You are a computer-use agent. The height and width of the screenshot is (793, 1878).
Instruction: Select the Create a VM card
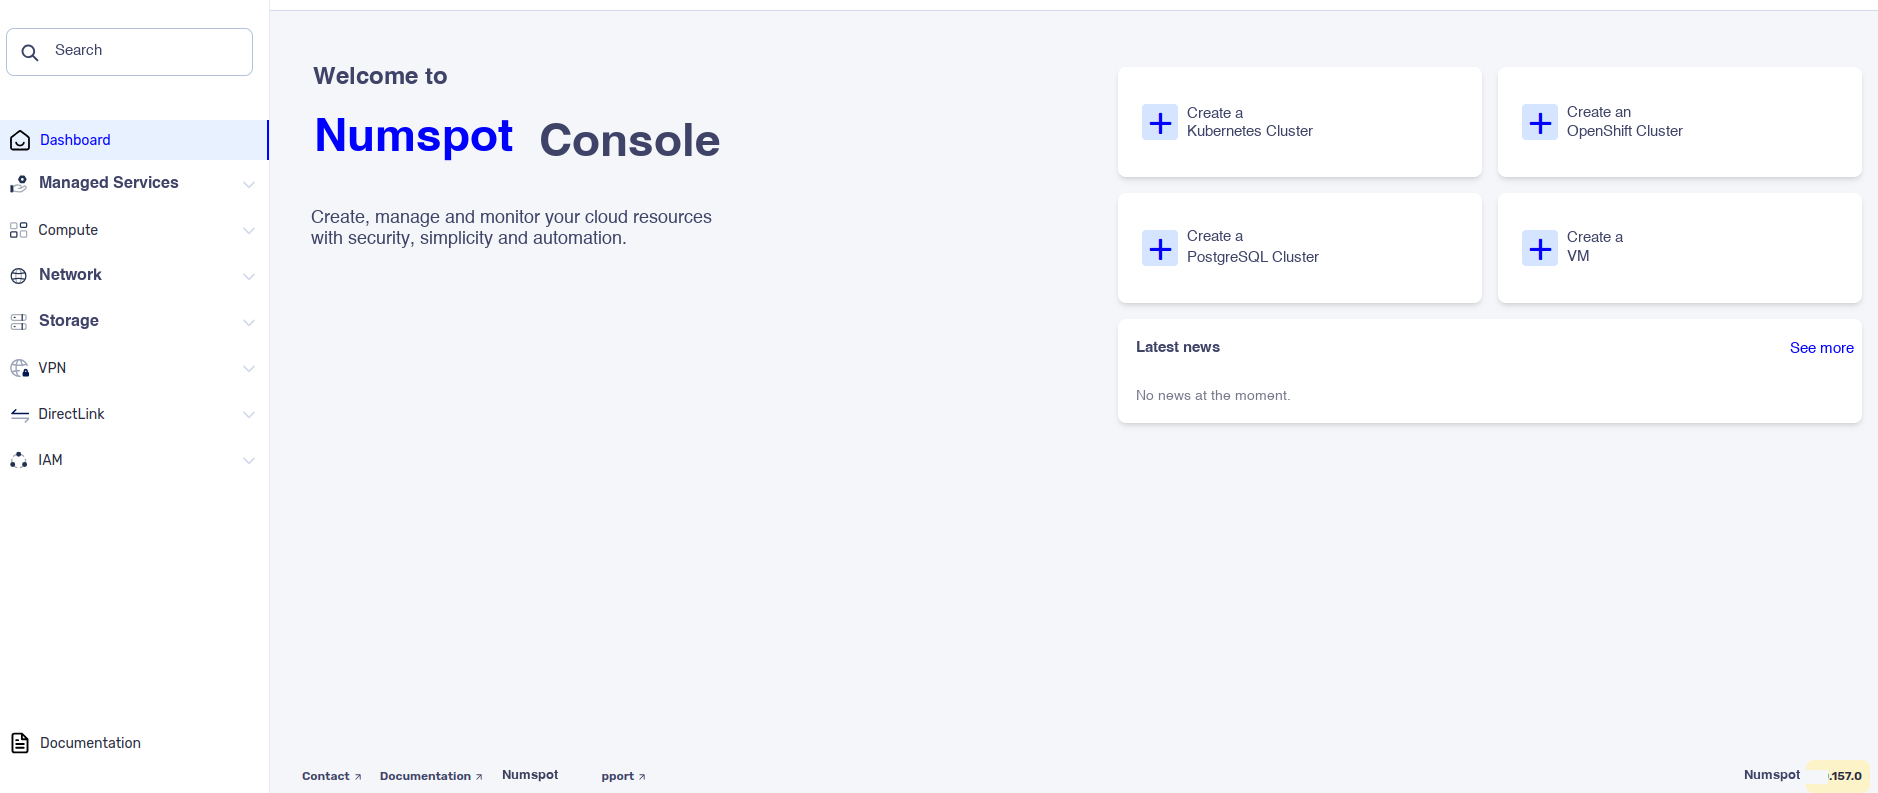[1680, 248]
